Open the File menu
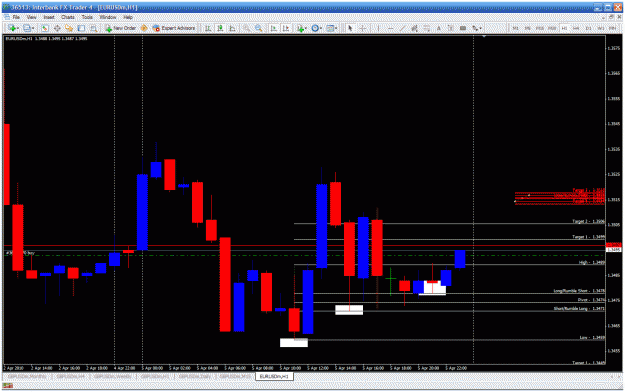The height and width of the screenshot is (392, 625). (16, 17)
